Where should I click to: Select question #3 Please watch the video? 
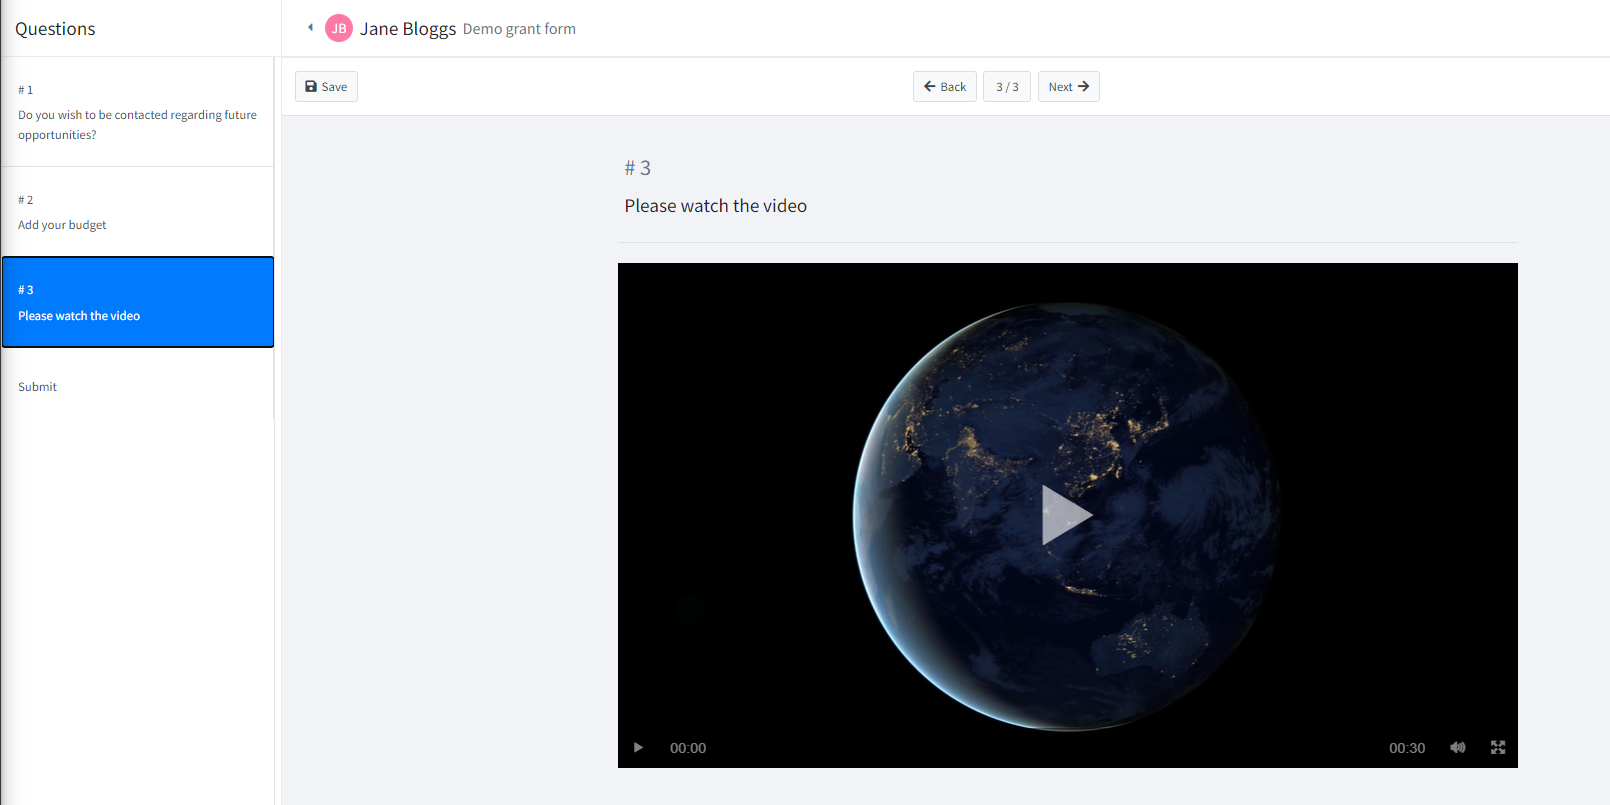[x=137, y=302]
